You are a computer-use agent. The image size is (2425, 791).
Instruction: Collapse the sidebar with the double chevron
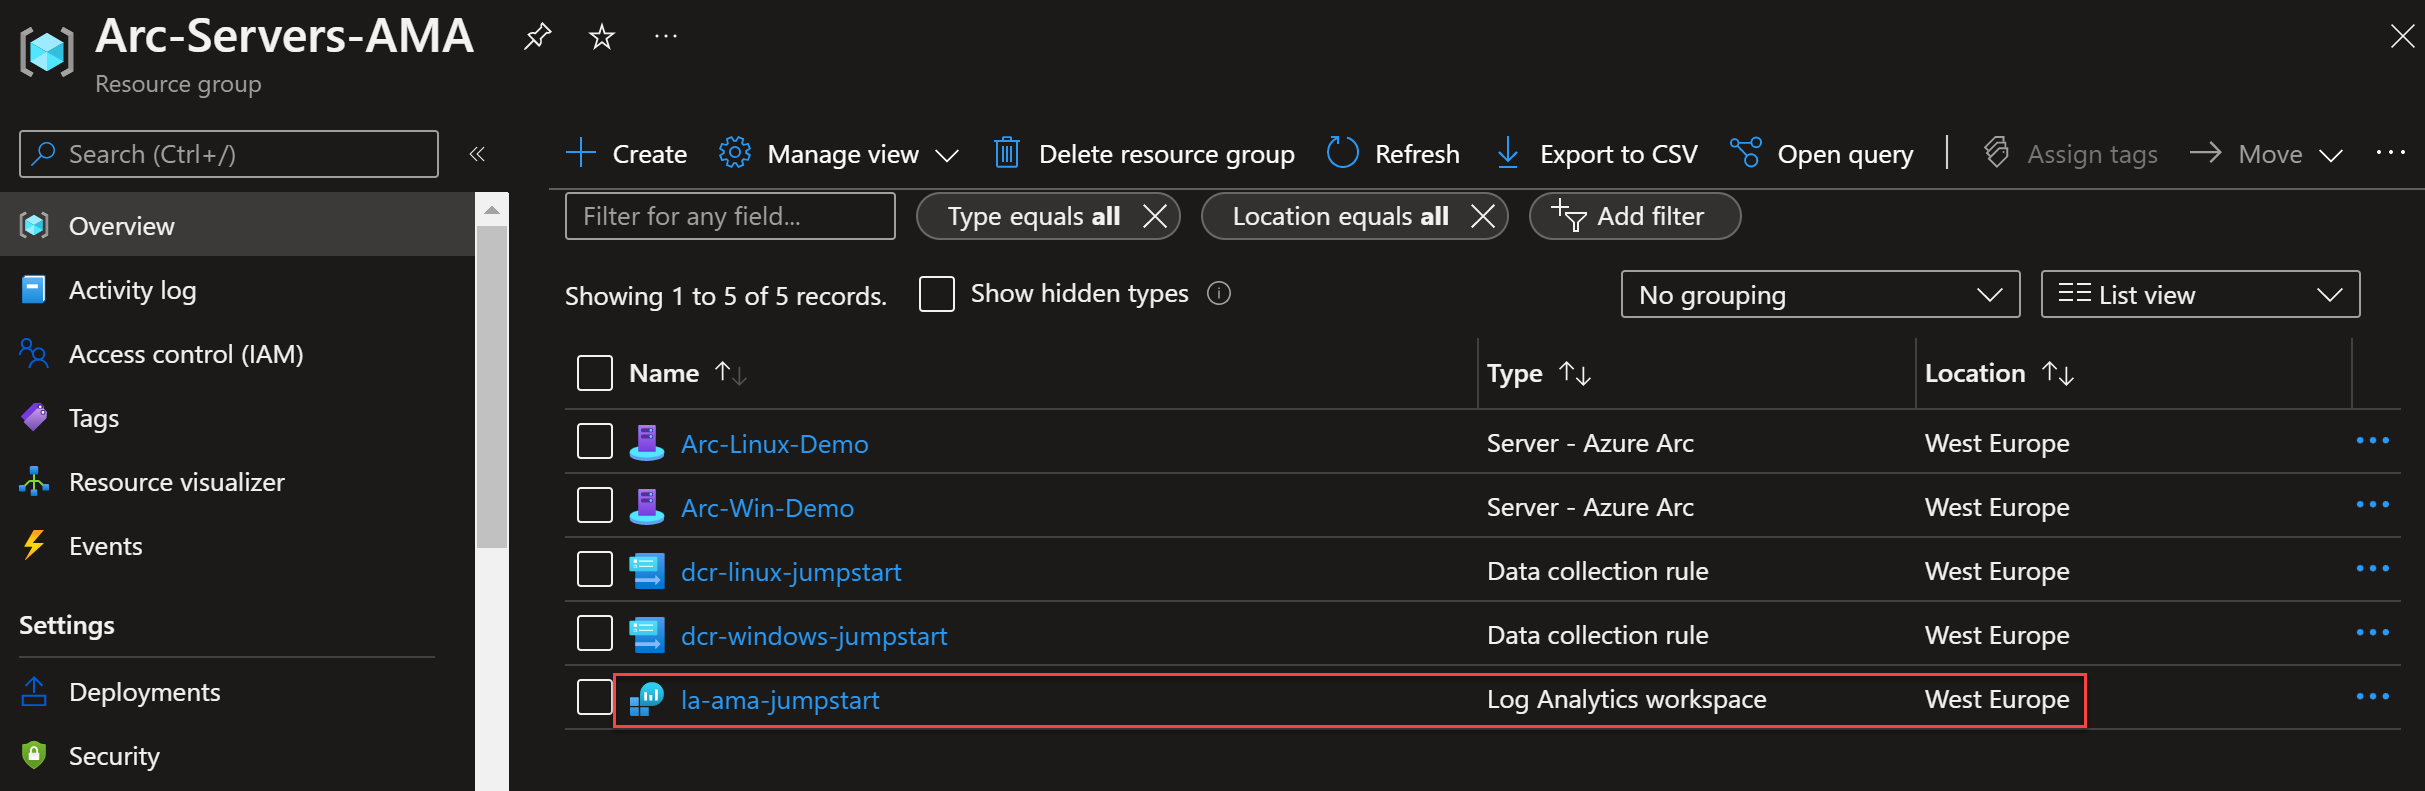(x=477, y=154)
